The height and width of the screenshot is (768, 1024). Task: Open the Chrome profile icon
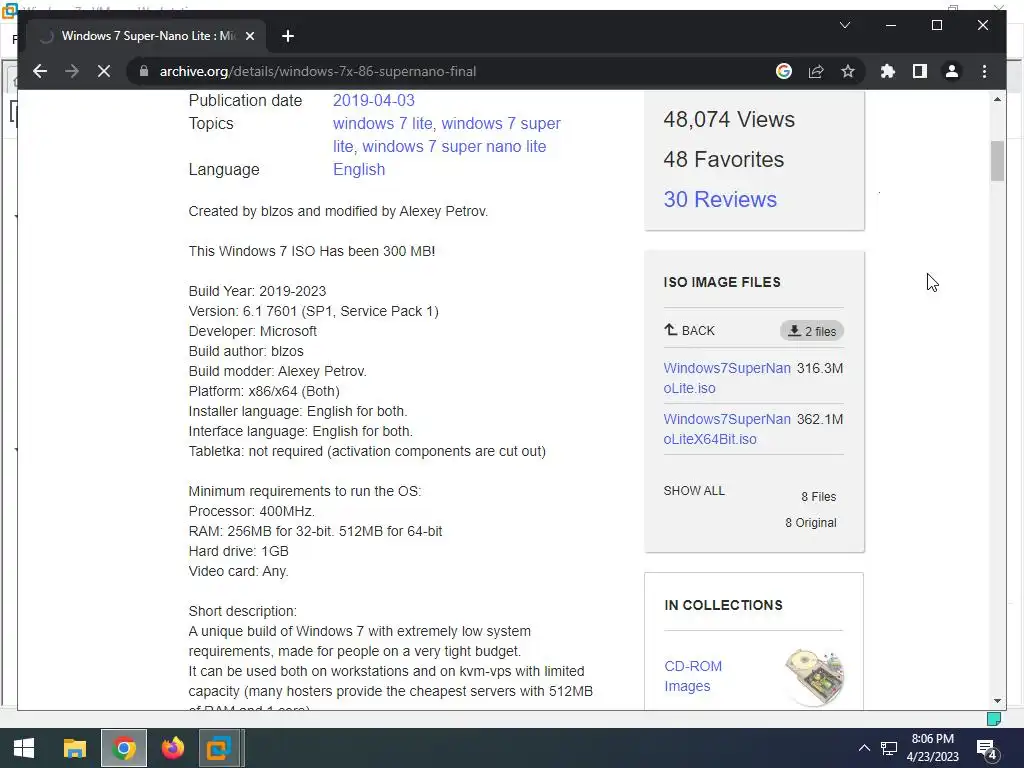952,71
